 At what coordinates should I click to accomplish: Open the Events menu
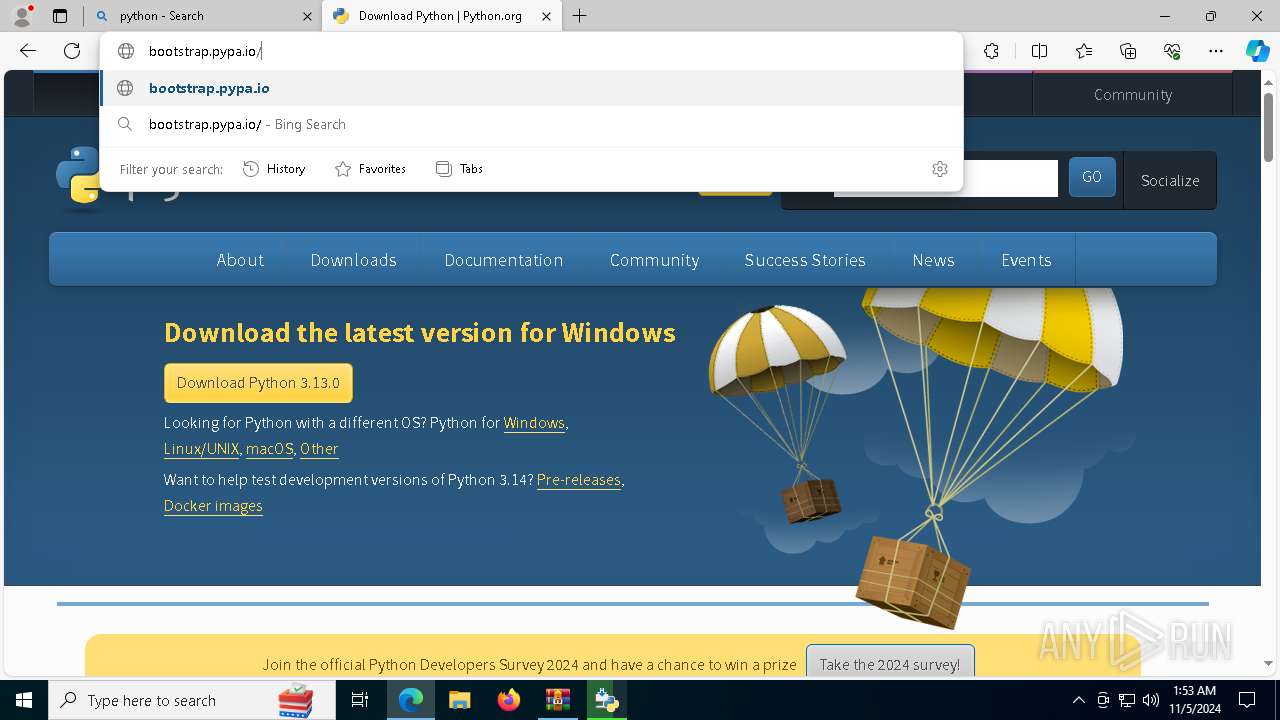(1026, 260)
